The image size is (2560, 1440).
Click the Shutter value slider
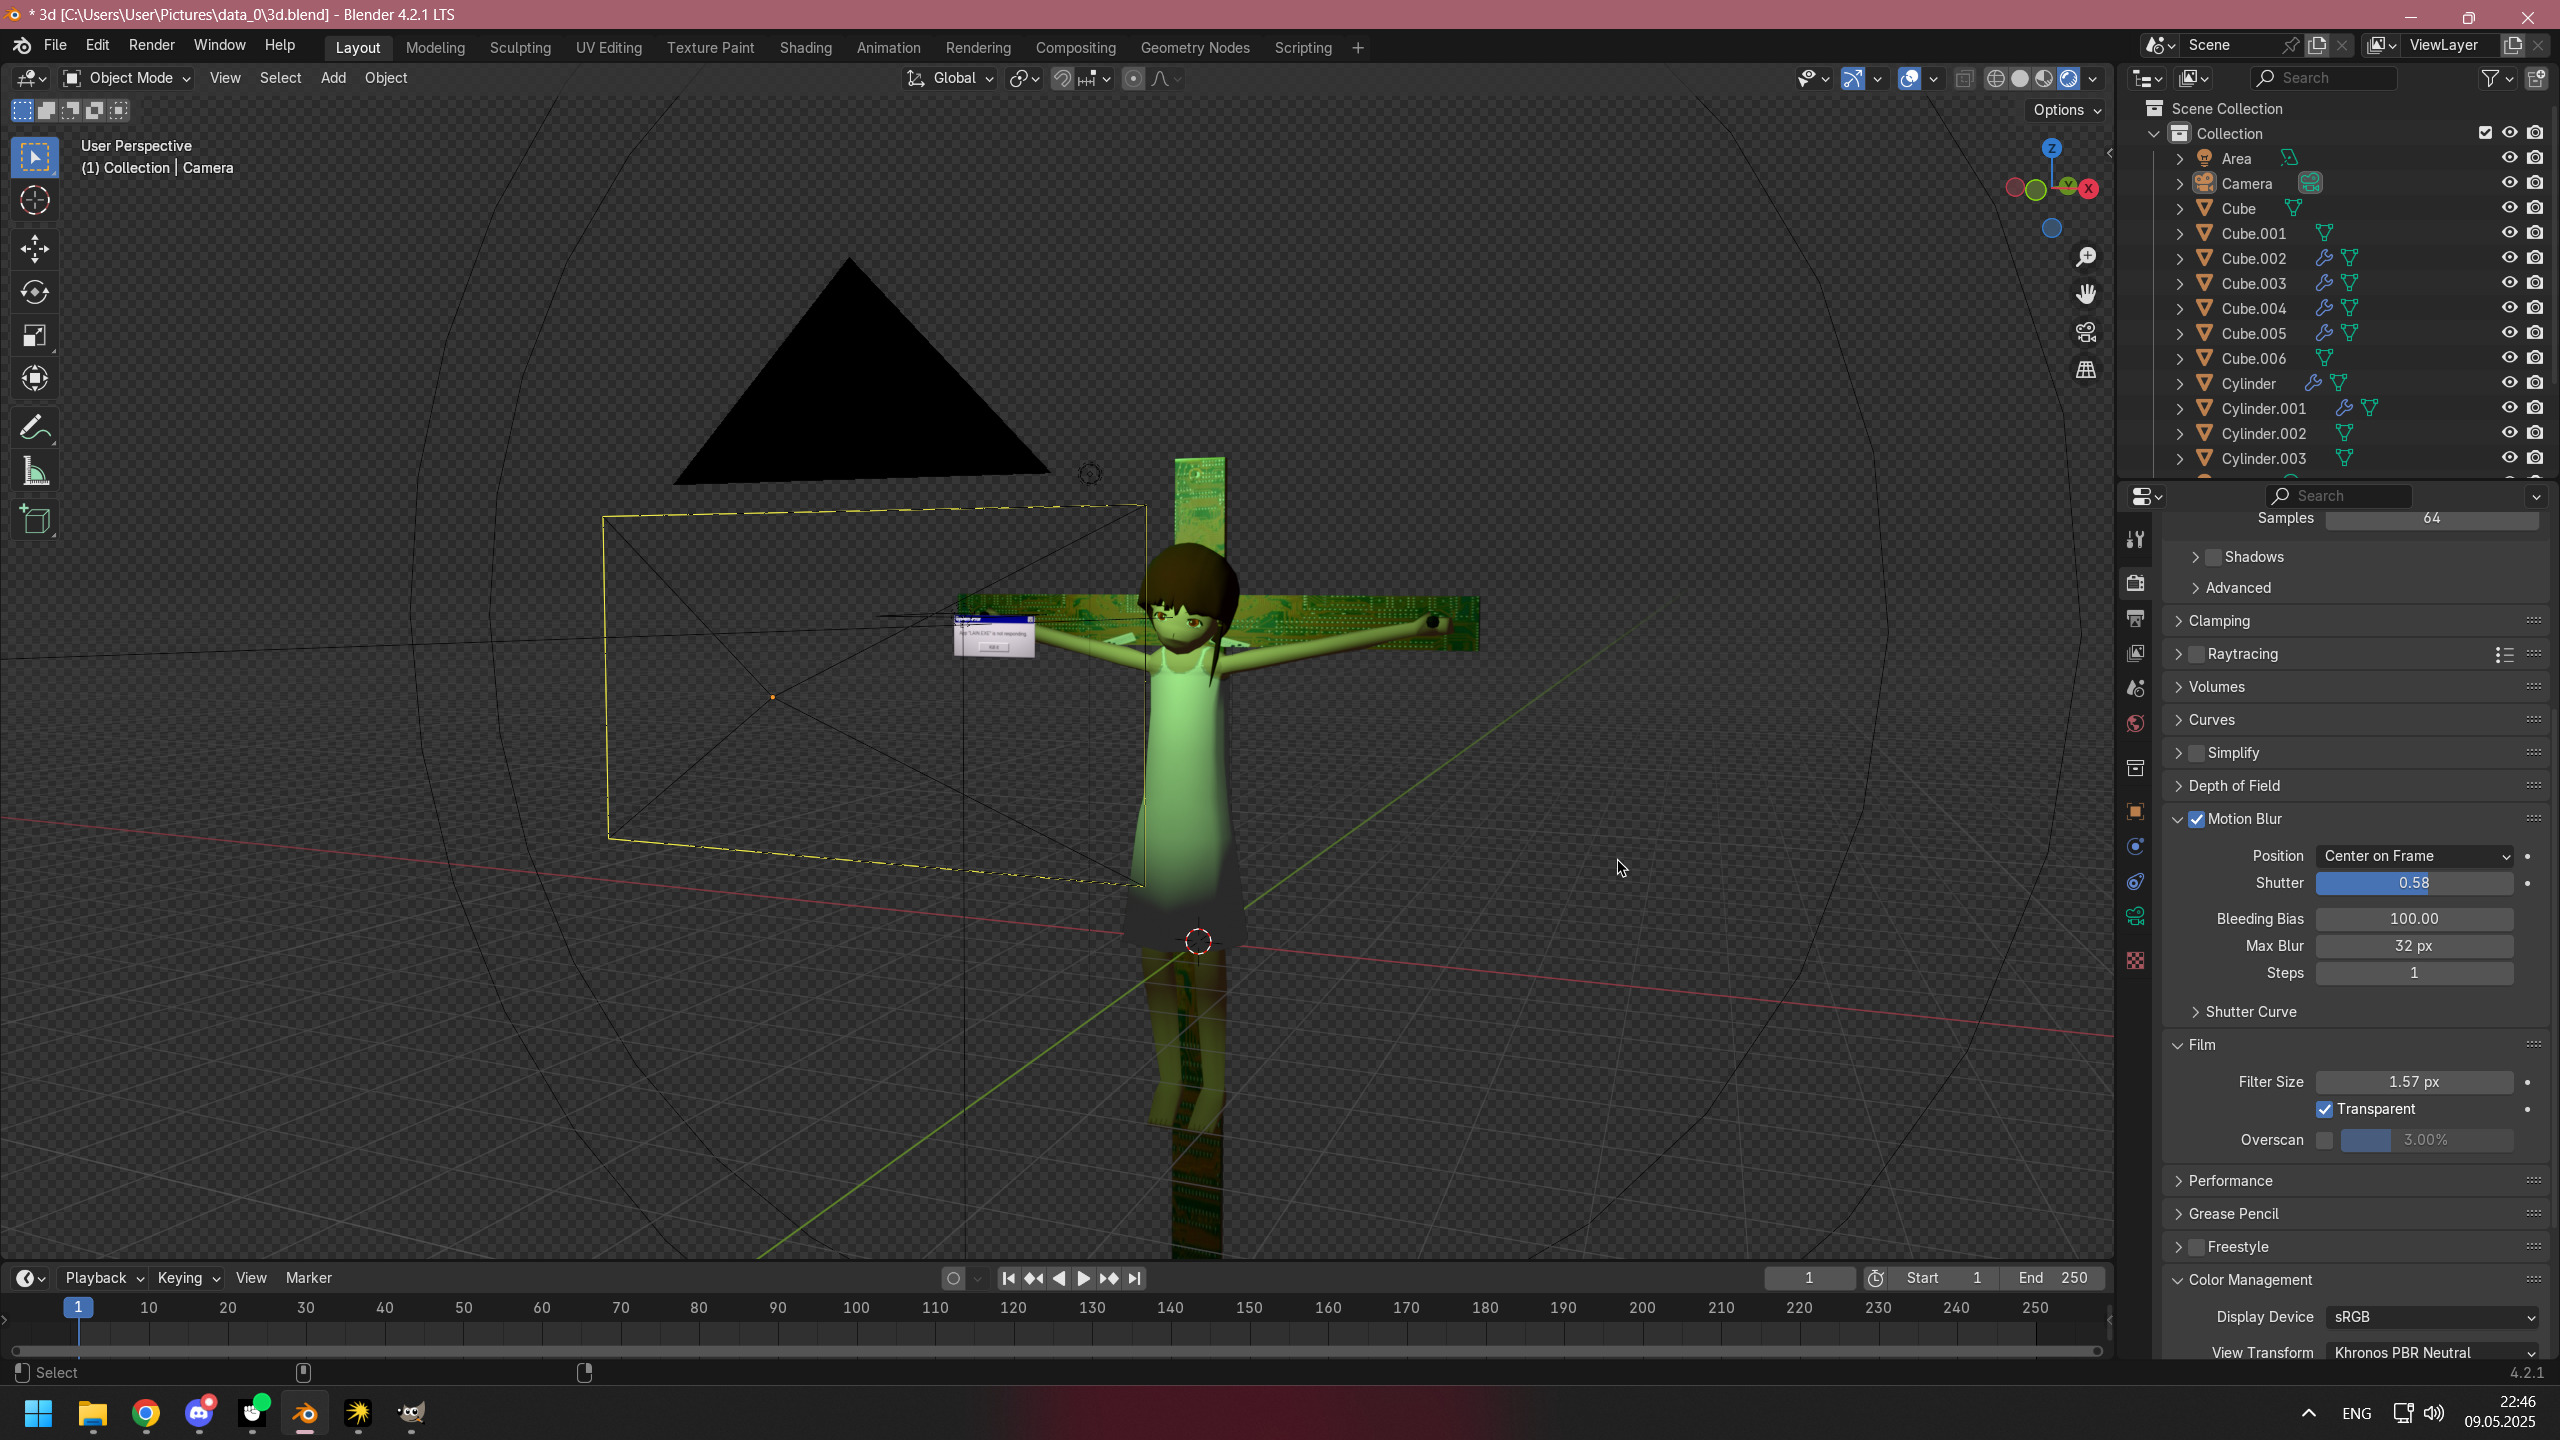click(2414, 883)
